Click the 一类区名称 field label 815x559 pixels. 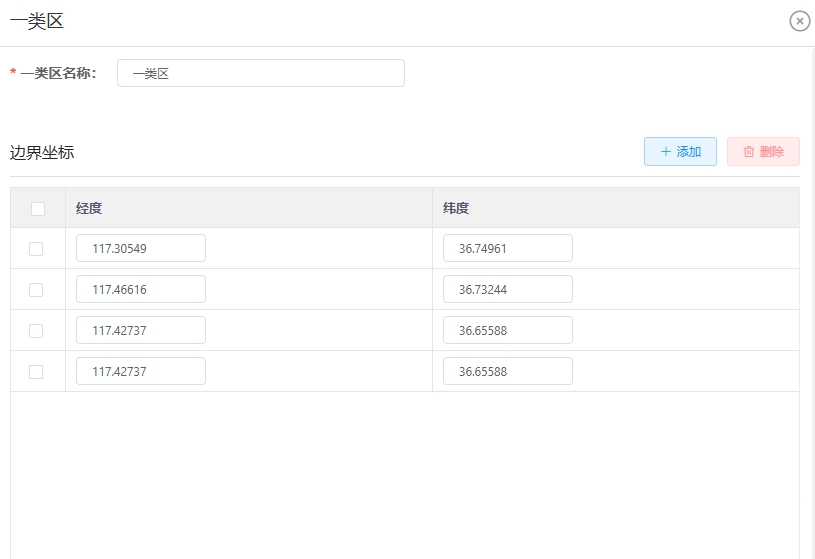tap(58, 73)
